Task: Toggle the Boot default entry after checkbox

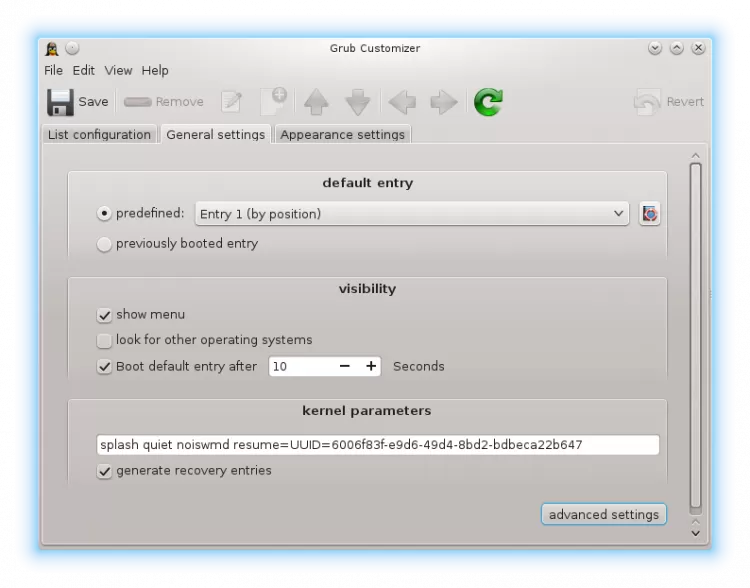Action: point(104,367)
